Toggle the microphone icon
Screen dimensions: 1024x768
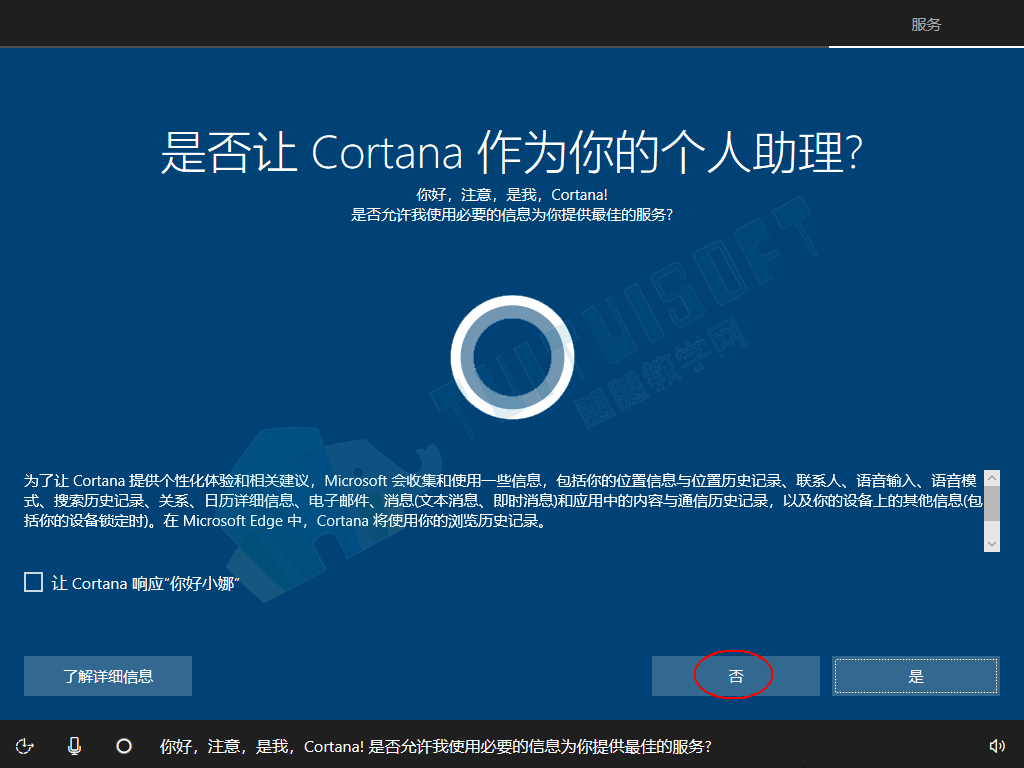coord(74,745)
